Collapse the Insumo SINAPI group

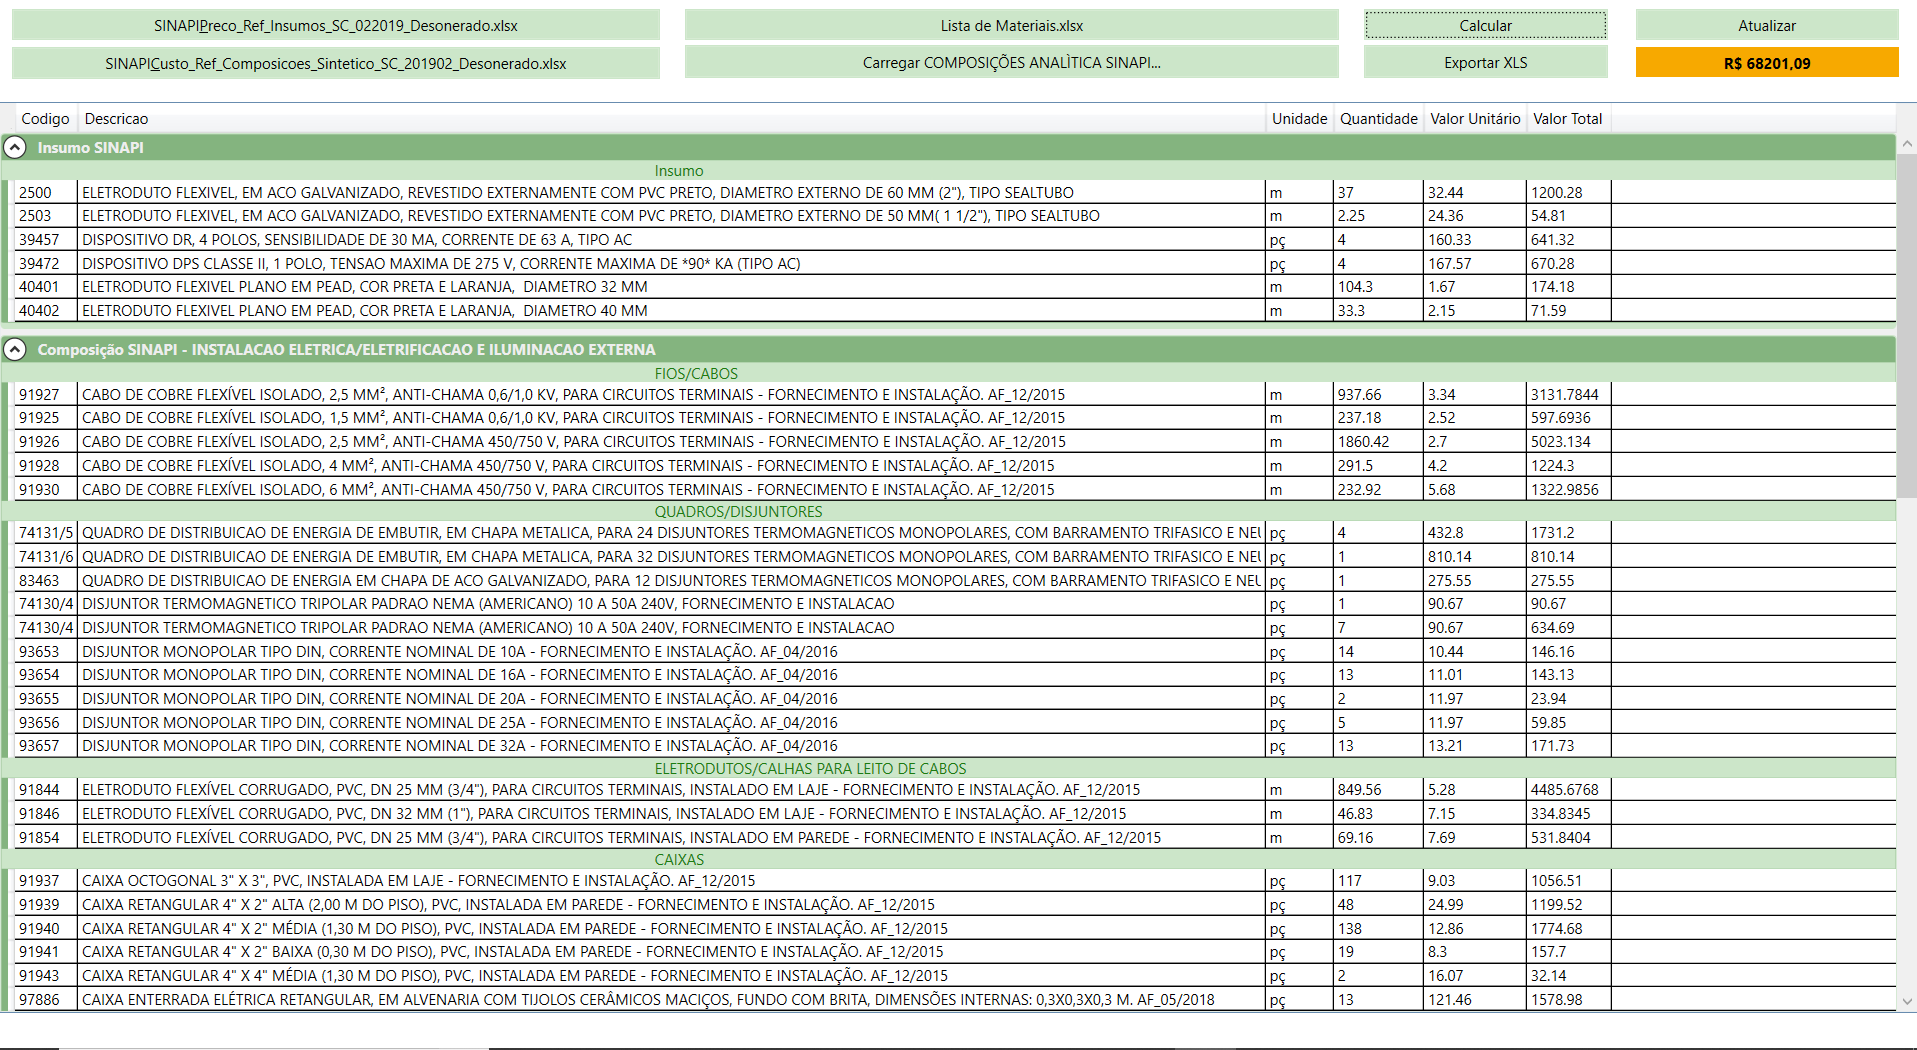pos(15,148)
